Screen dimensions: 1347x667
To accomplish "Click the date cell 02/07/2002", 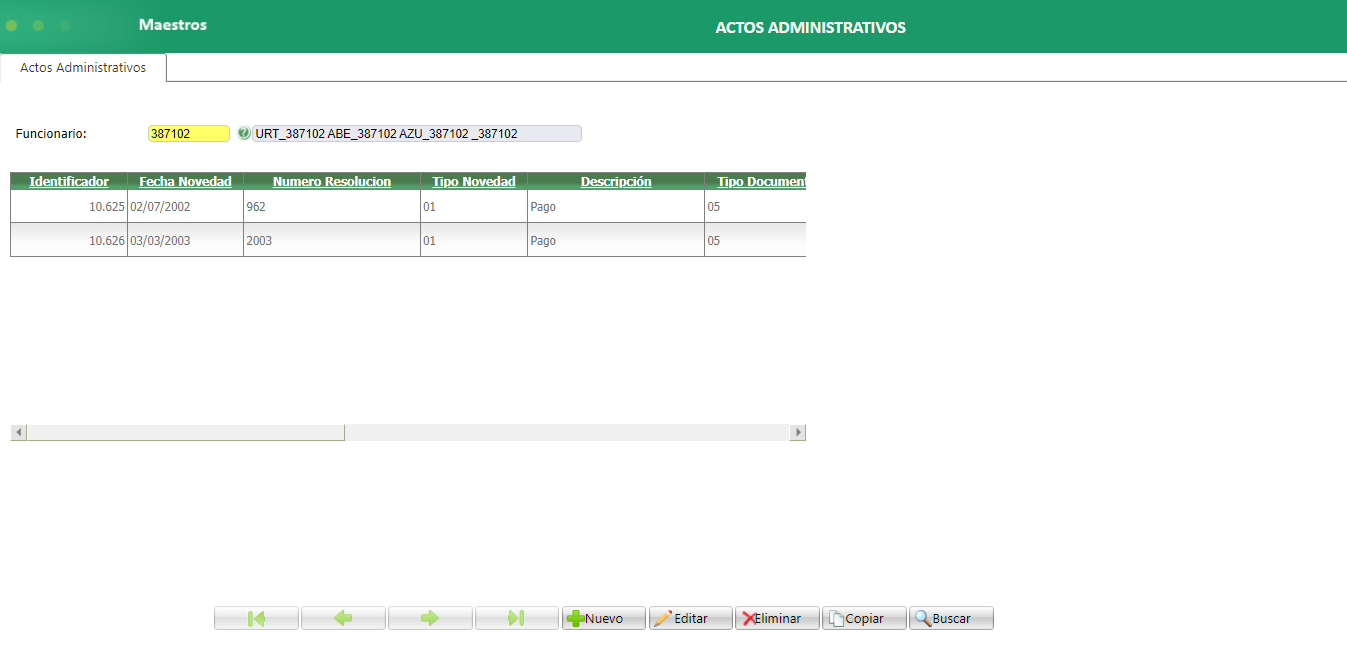I will coord(185,207).
